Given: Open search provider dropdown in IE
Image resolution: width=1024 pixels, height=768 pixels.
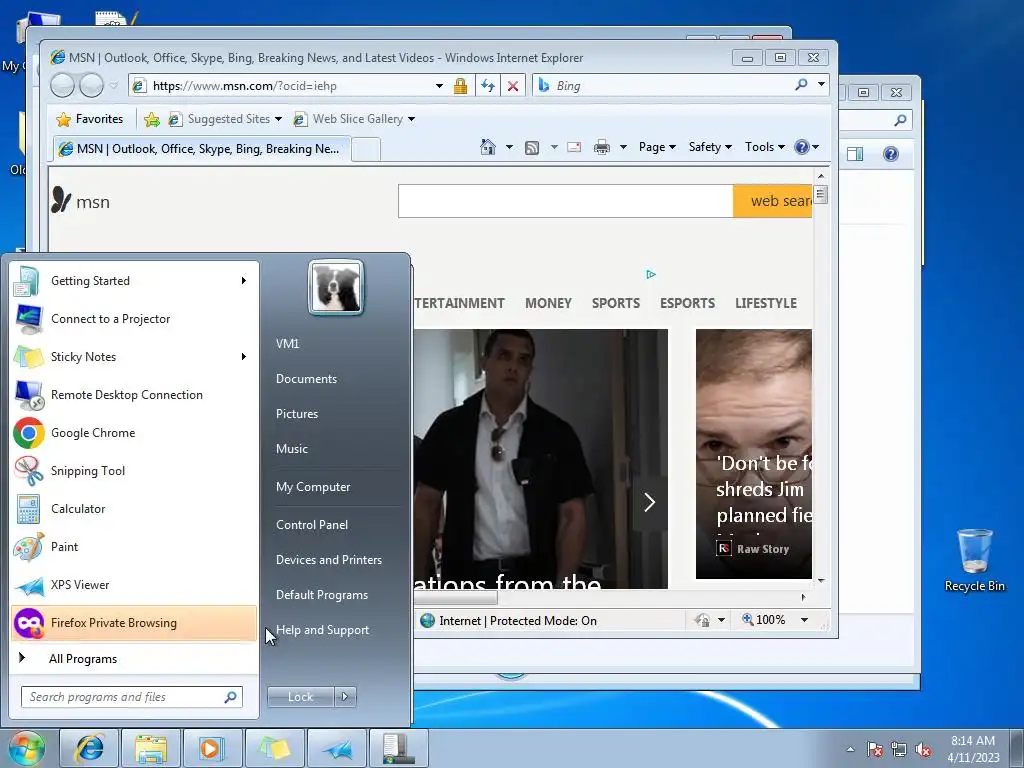Looking at the screenshot, I should coord(822,84).
